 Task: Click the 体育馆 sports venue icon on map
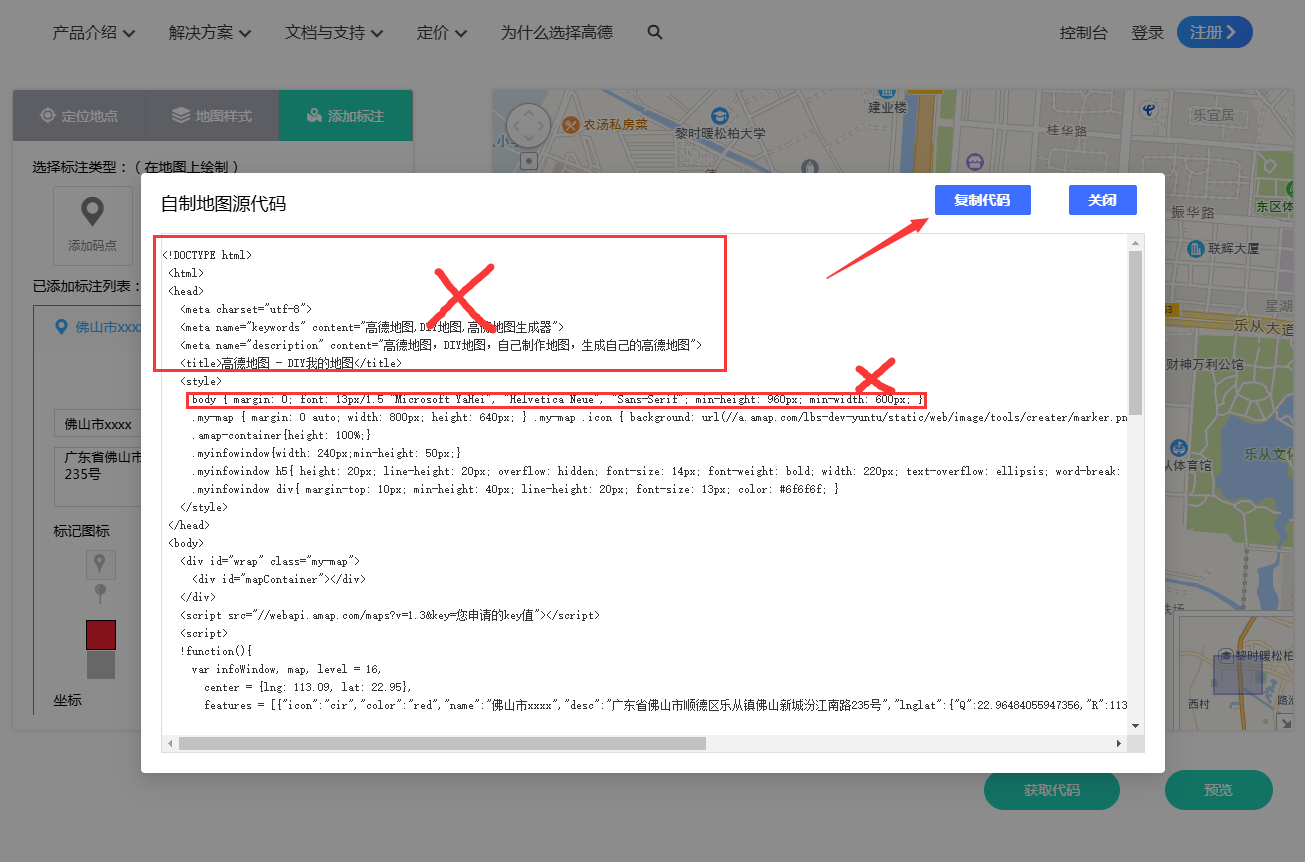pyautogui.click(x=1178, y=448)
